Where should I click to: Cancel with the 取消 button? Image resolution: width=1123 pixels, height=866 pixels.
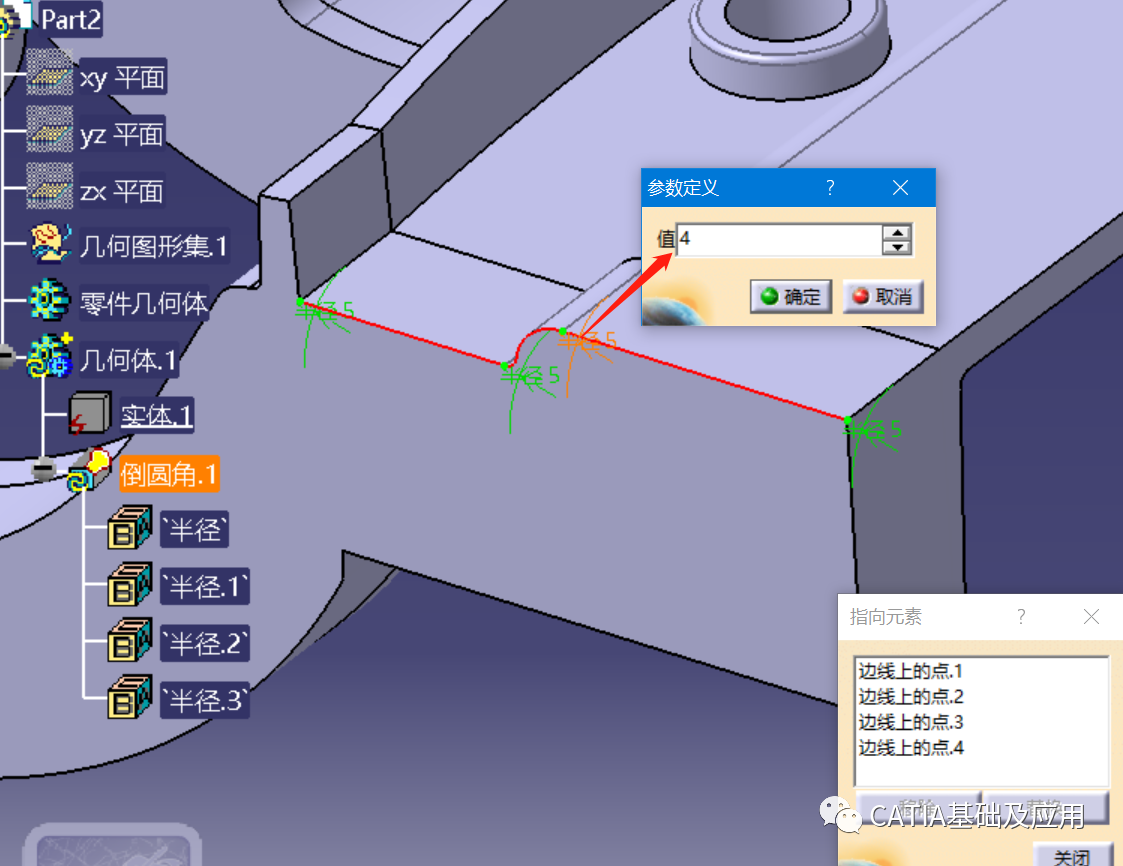pos(883,297)
